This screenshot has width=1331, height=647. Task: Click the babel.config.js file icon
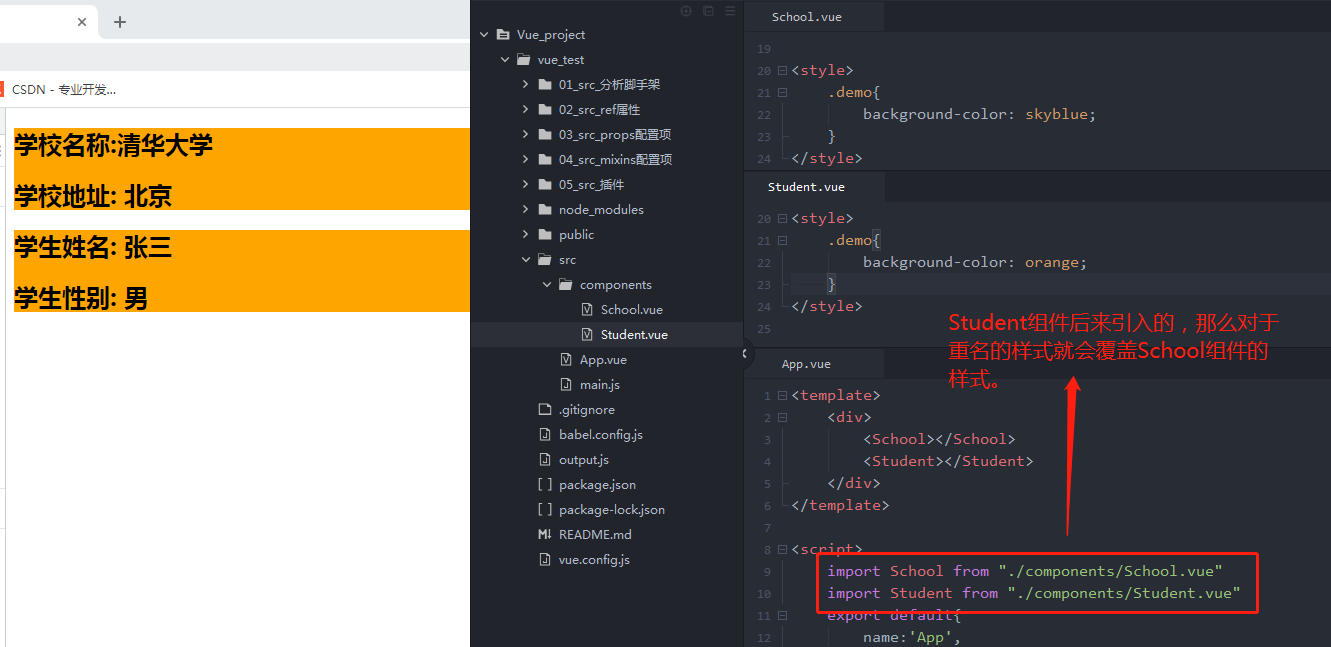pyautogui.click(x=545, y=435)
